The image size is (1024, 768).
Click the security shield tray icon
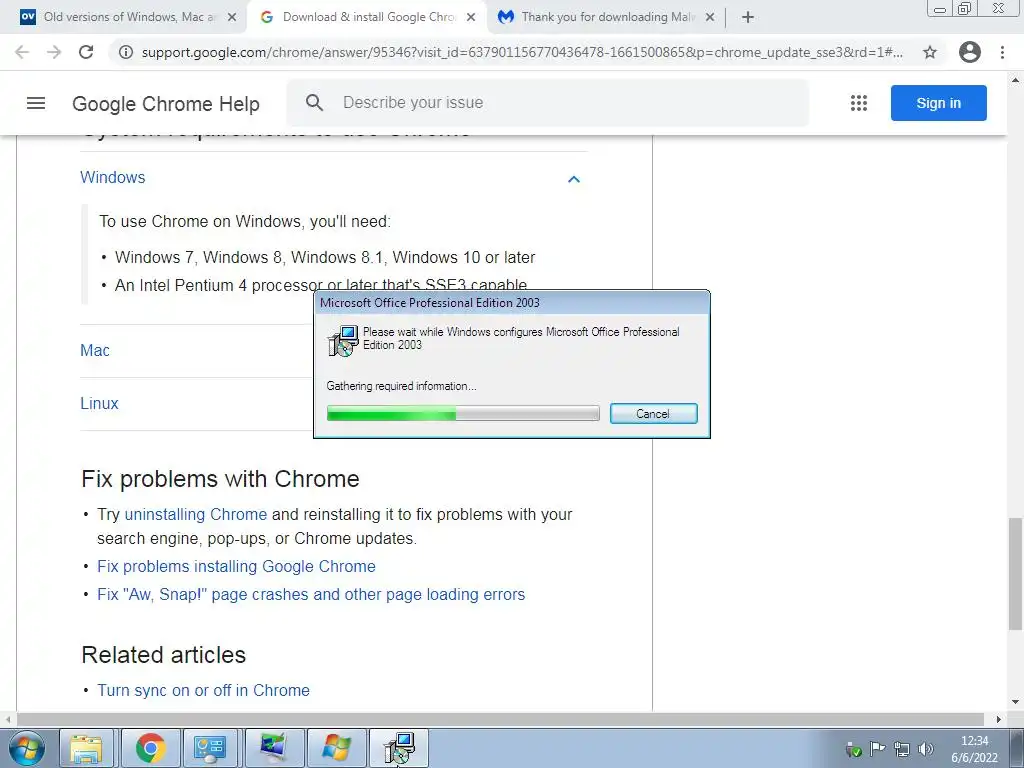(853, 749)
